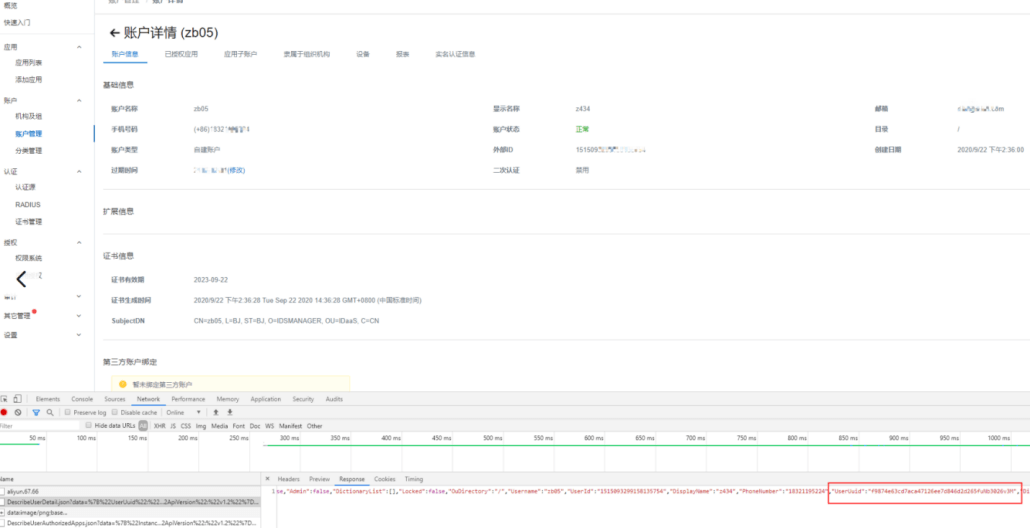
Task: Expand the 设置 section in the sidebar
Action: (80, 335)
